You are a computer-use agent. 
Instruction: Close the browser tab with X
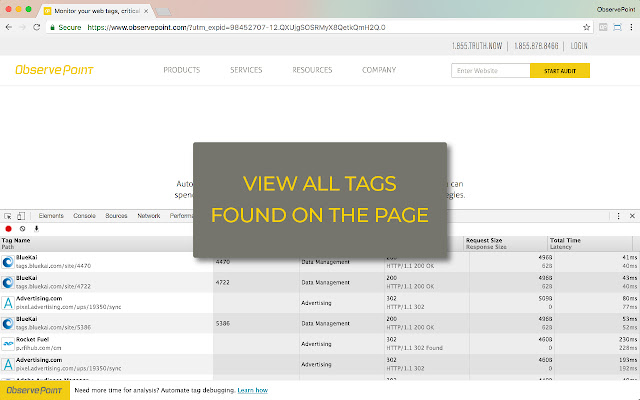tap(146, 11)
